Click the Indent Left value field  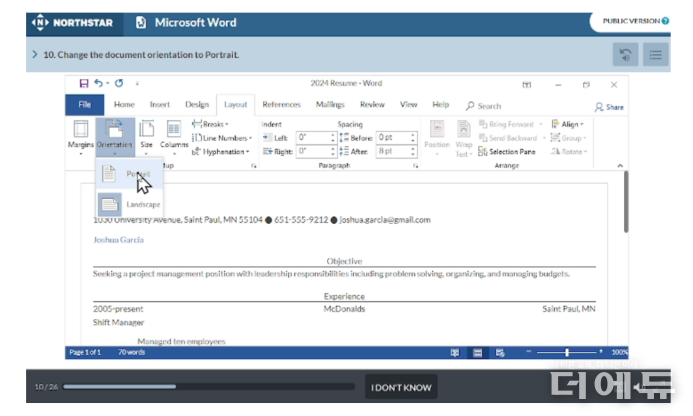click(x=313, y=137)
